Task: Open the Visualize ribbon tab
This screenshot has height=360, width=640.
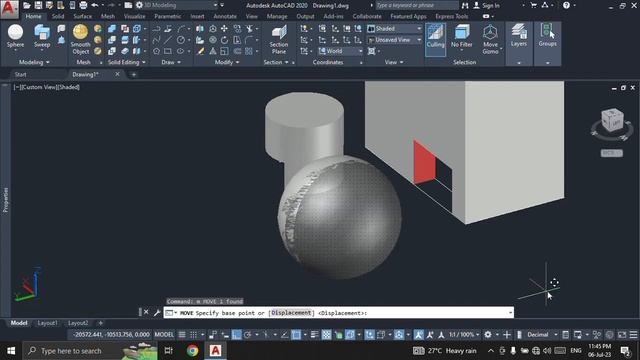Action: pyautogui.click(x=134, y=16)
